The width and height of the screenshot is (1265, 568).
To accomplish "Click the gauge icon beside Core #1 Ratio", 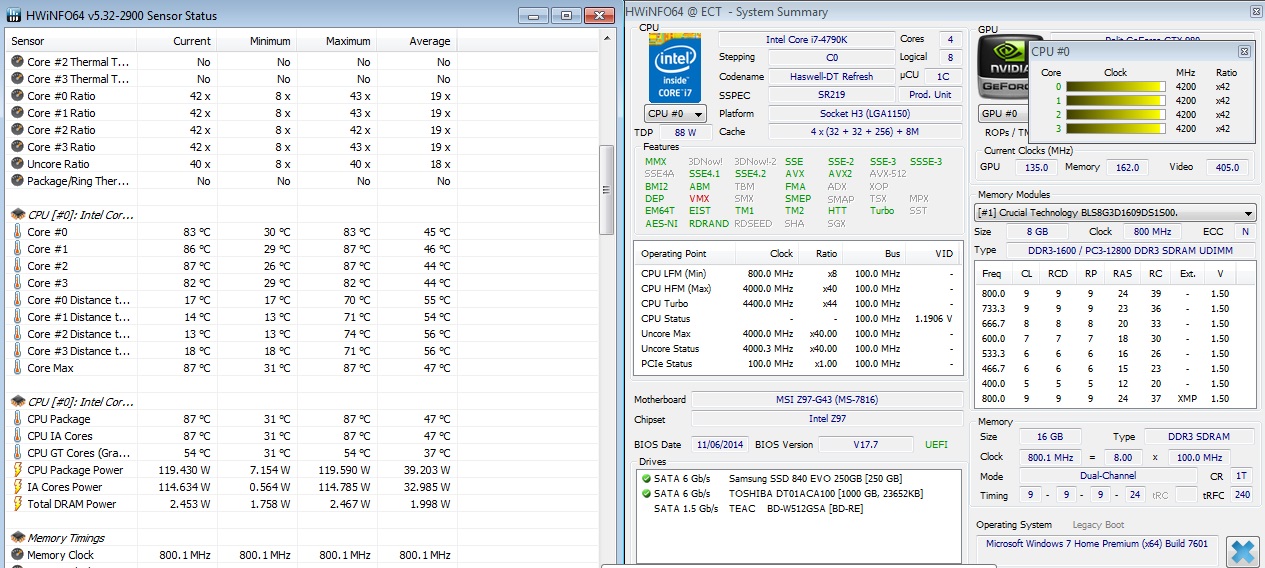I will pyautogui.click(x=17, y=113).
